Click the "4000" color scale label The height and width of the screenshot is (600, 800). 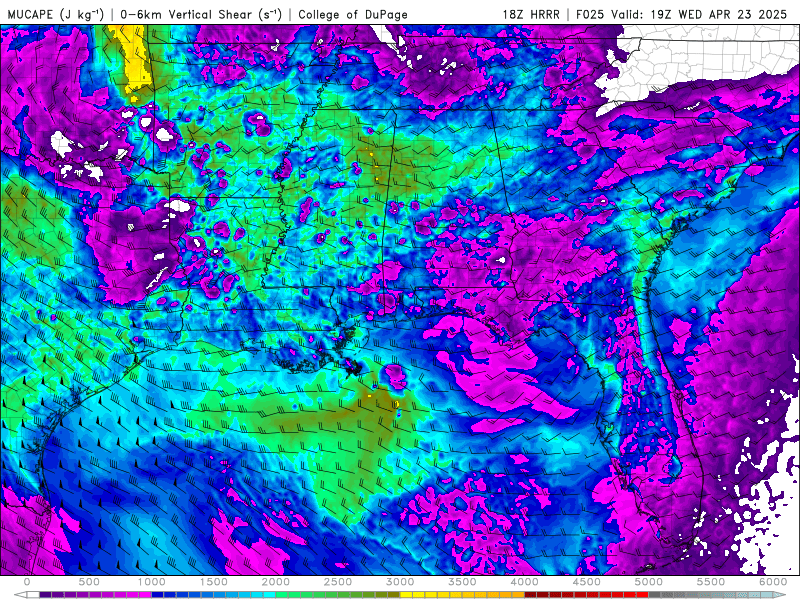coord(525,582)
